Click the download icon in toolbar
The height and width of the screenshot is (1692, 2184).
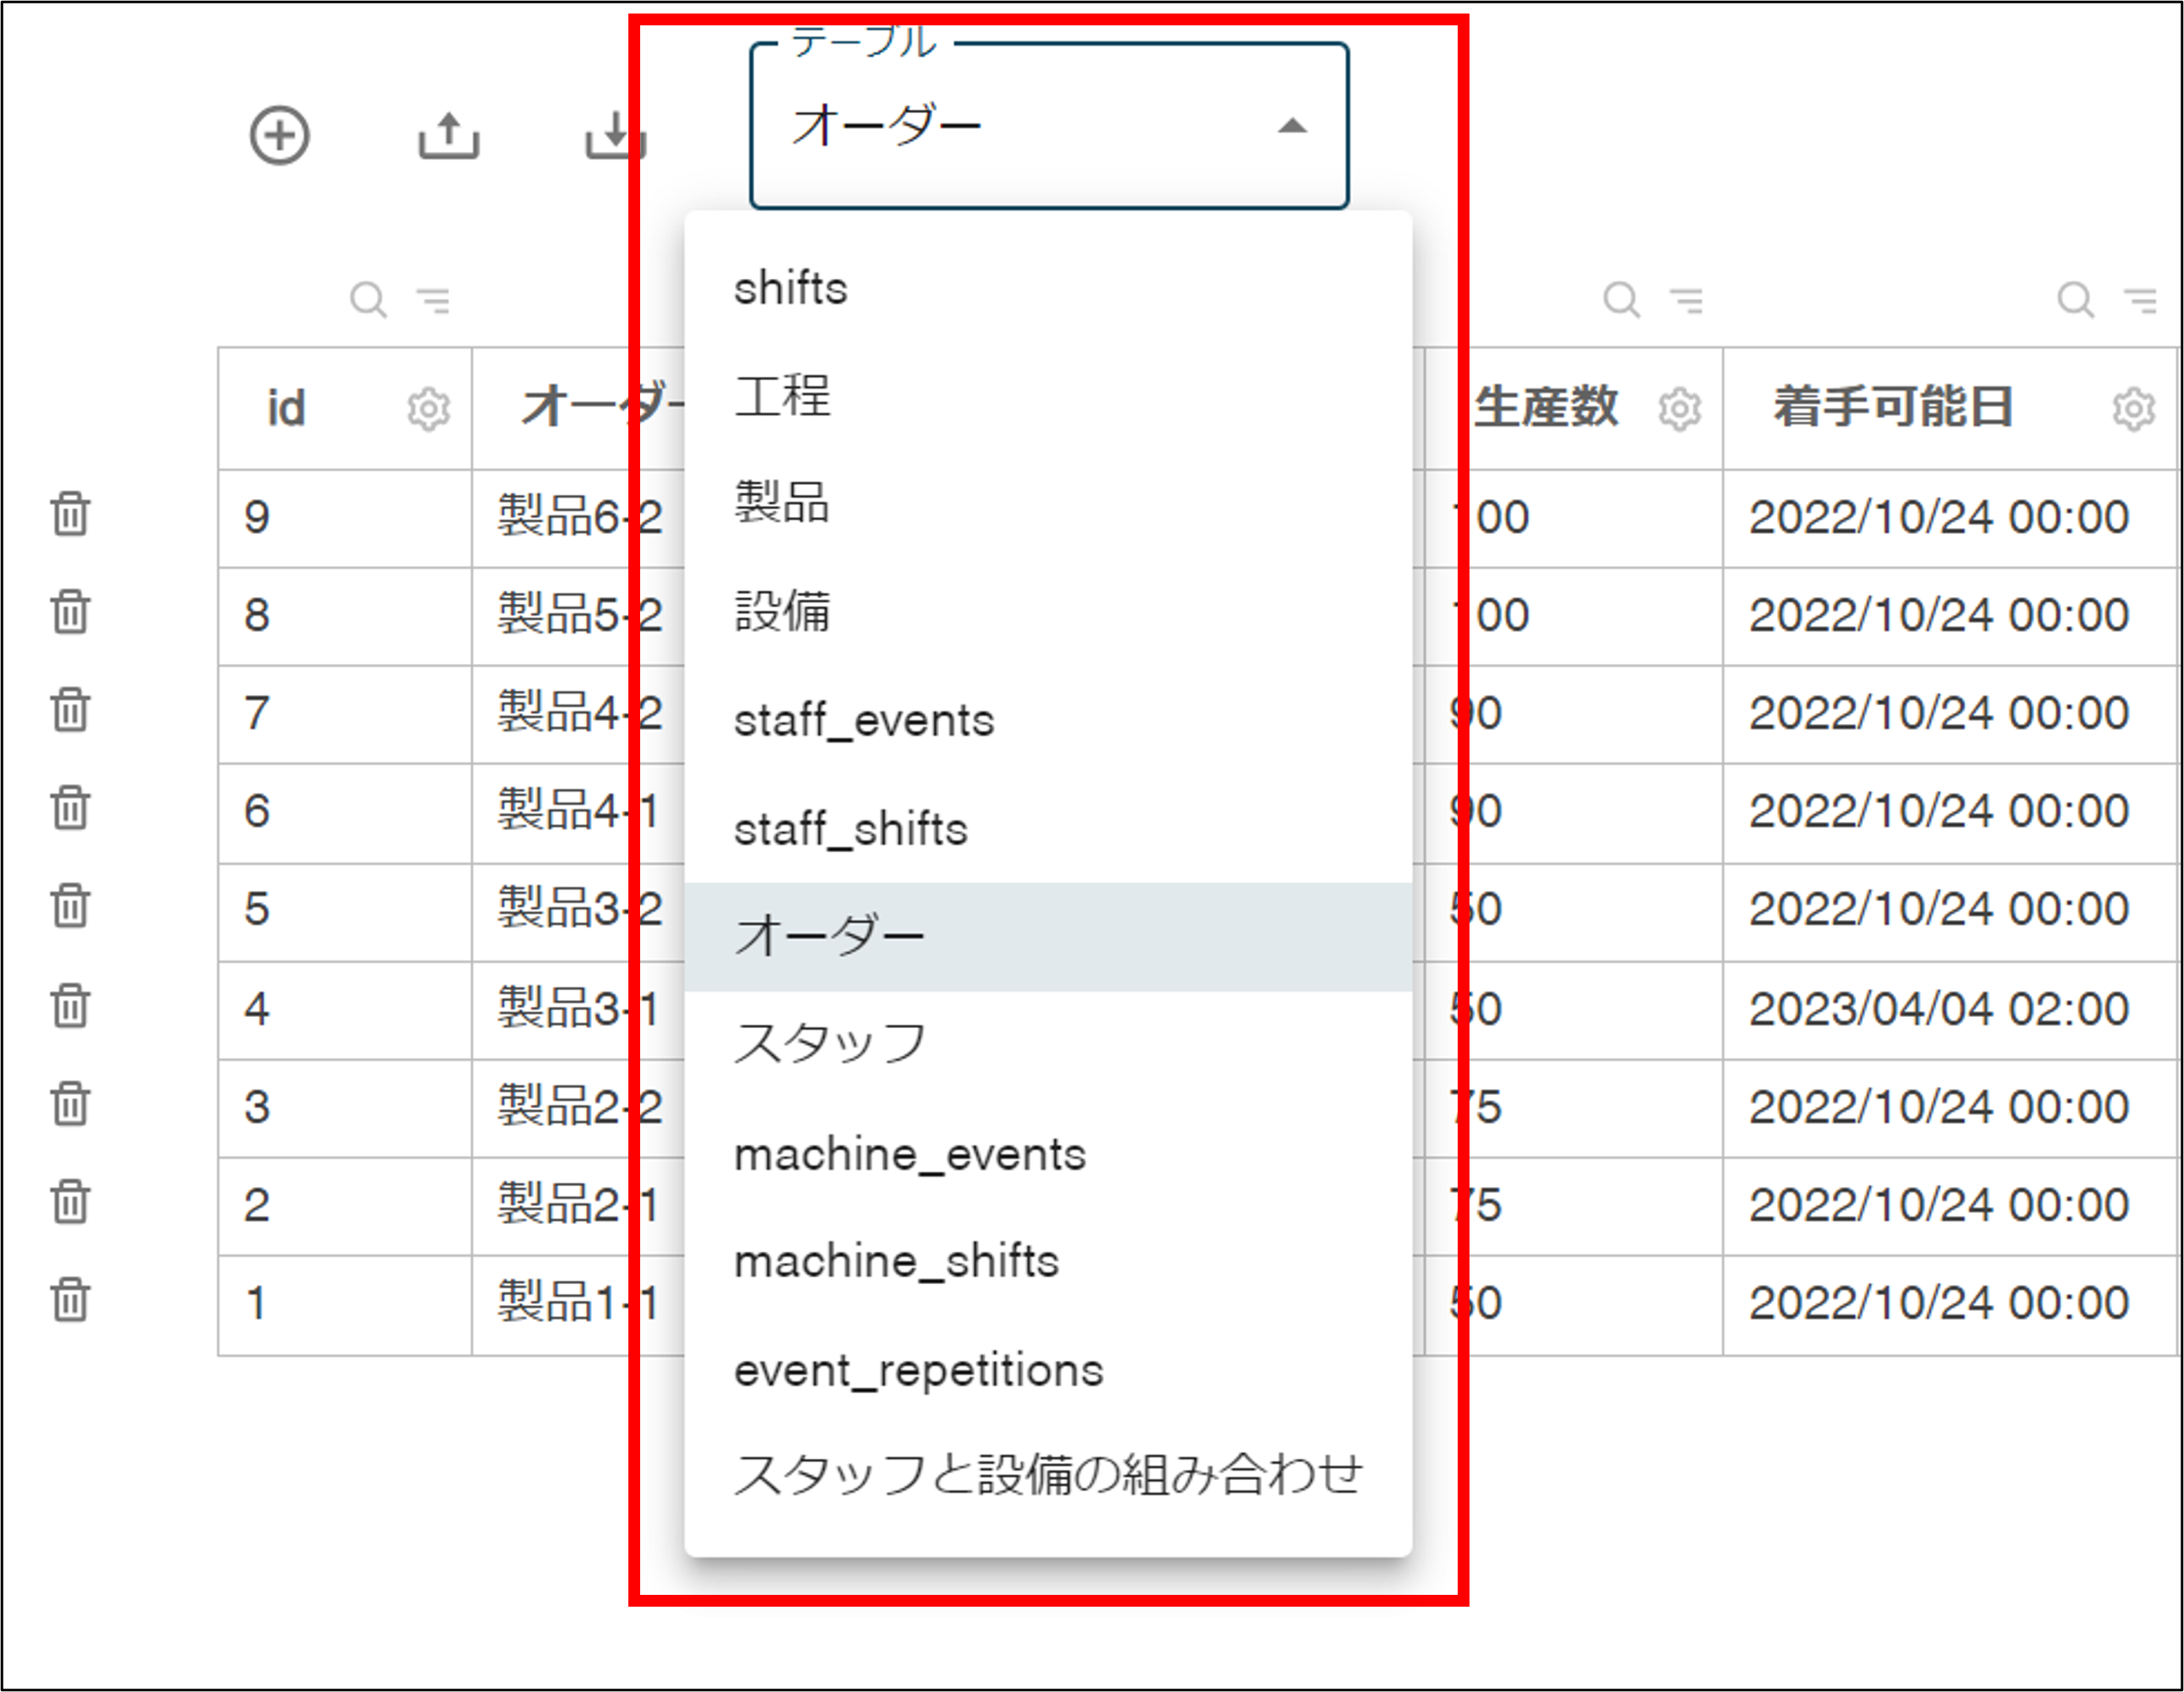[x=615, y=135]
